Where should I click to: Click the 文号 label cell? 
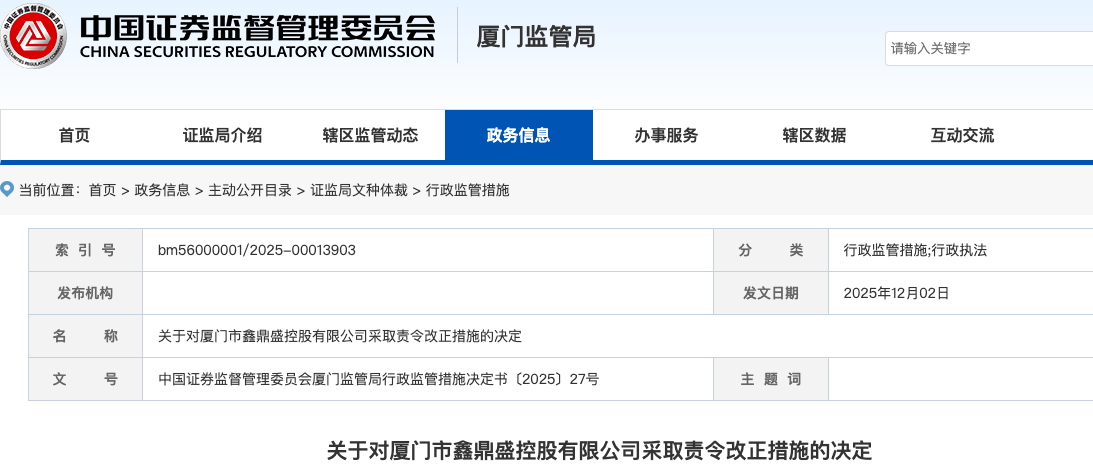[x=85, y=380]
